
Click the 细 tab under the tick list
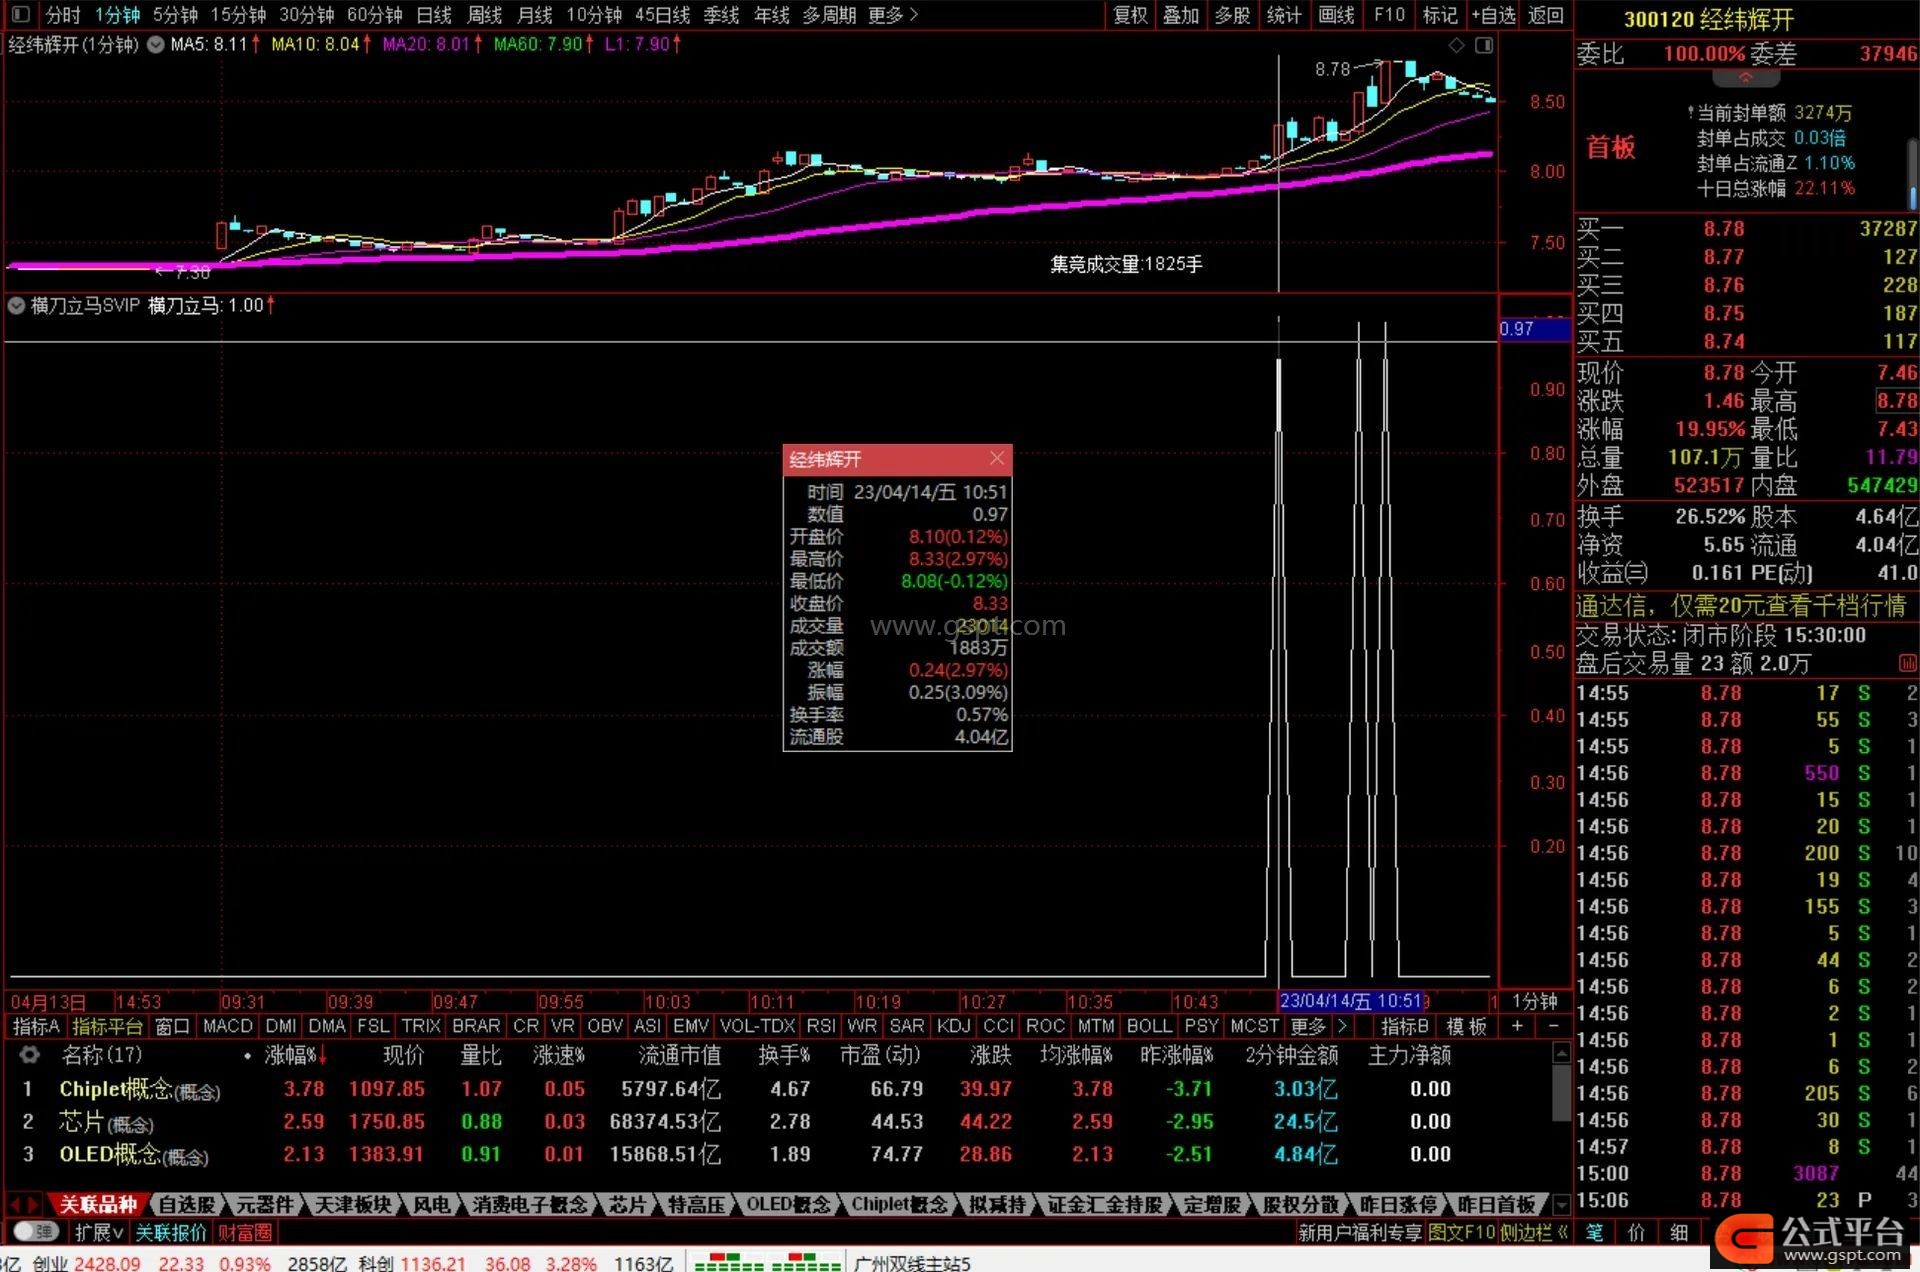pyautogui.click(x=1679, y=1232)
